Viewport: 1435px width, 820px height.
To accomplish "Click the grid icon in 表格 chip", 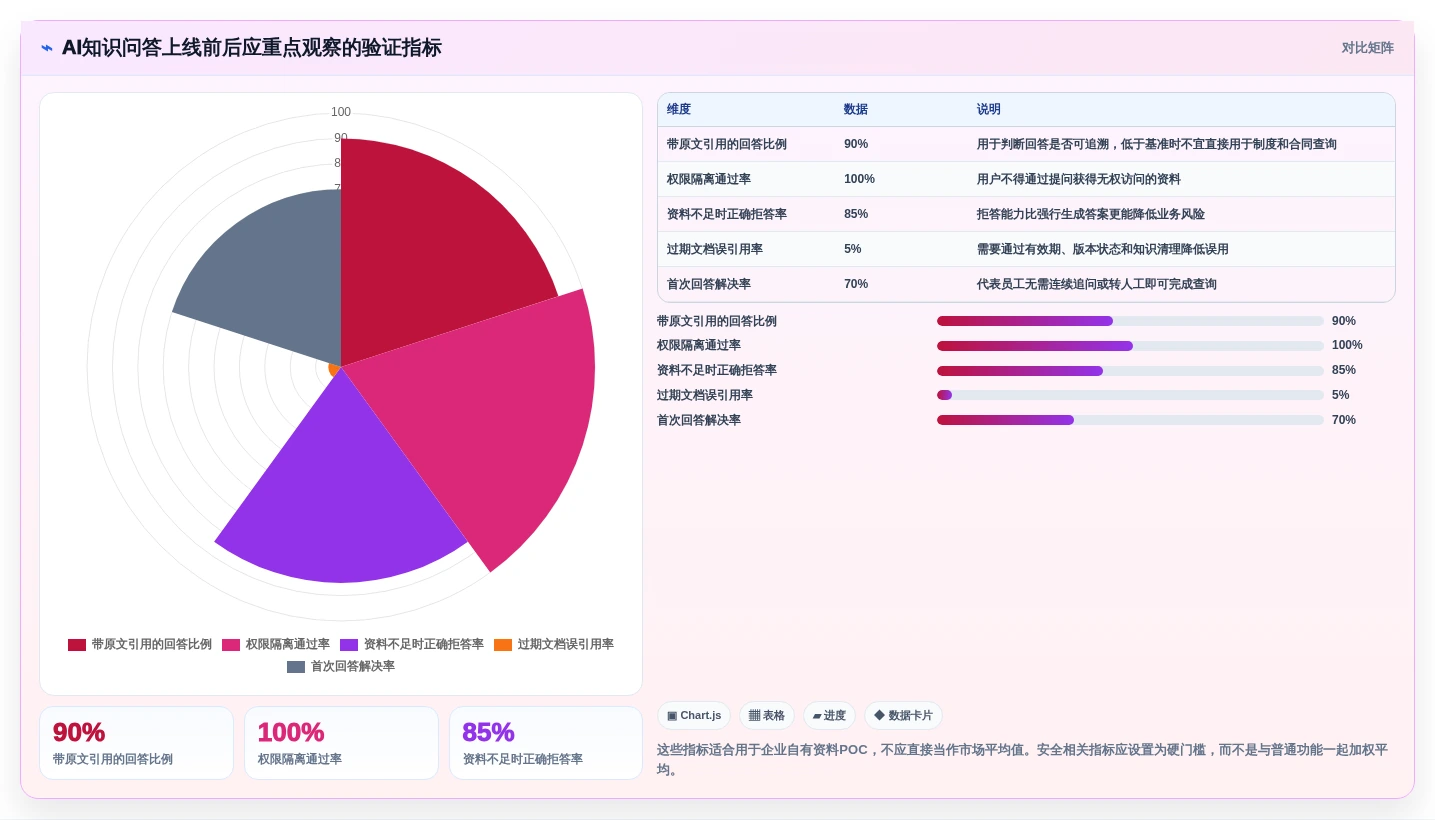I will point(754,716).
